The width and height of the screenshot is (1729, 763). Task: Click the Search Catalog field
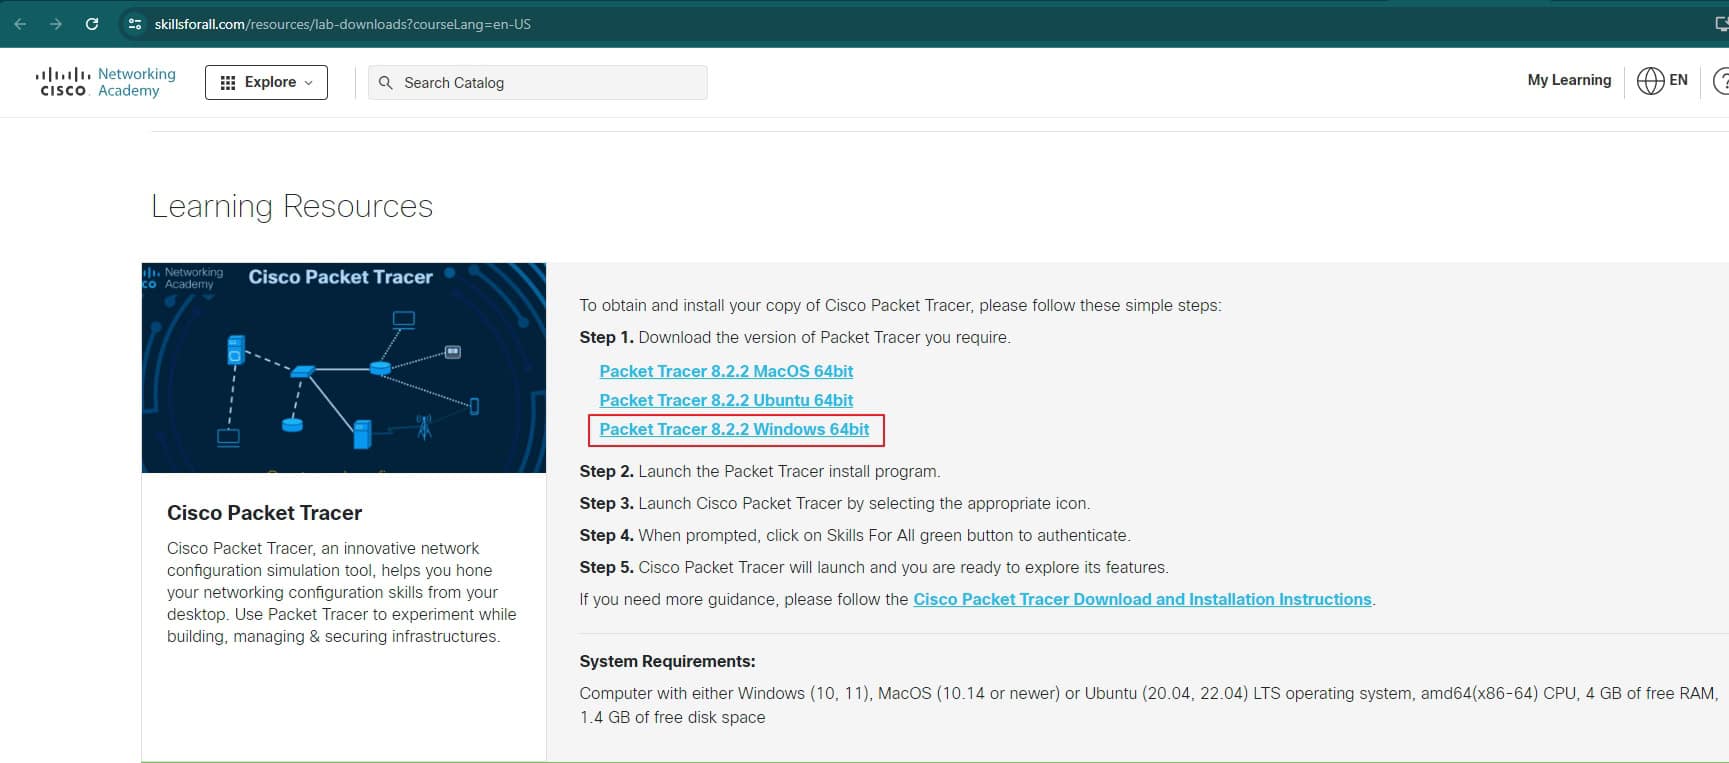click(538, 83)
